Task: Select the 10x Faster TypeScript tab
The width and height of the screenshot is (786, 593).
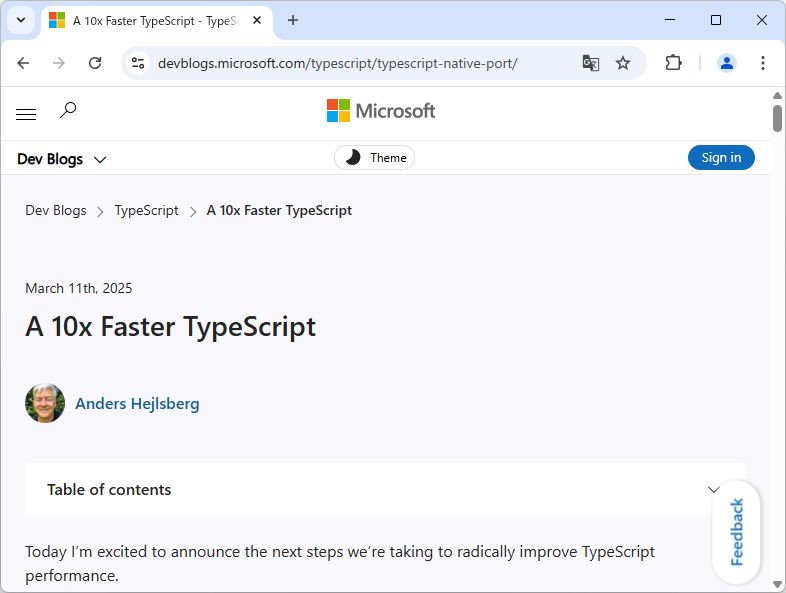Action: (x=150, y=20)
